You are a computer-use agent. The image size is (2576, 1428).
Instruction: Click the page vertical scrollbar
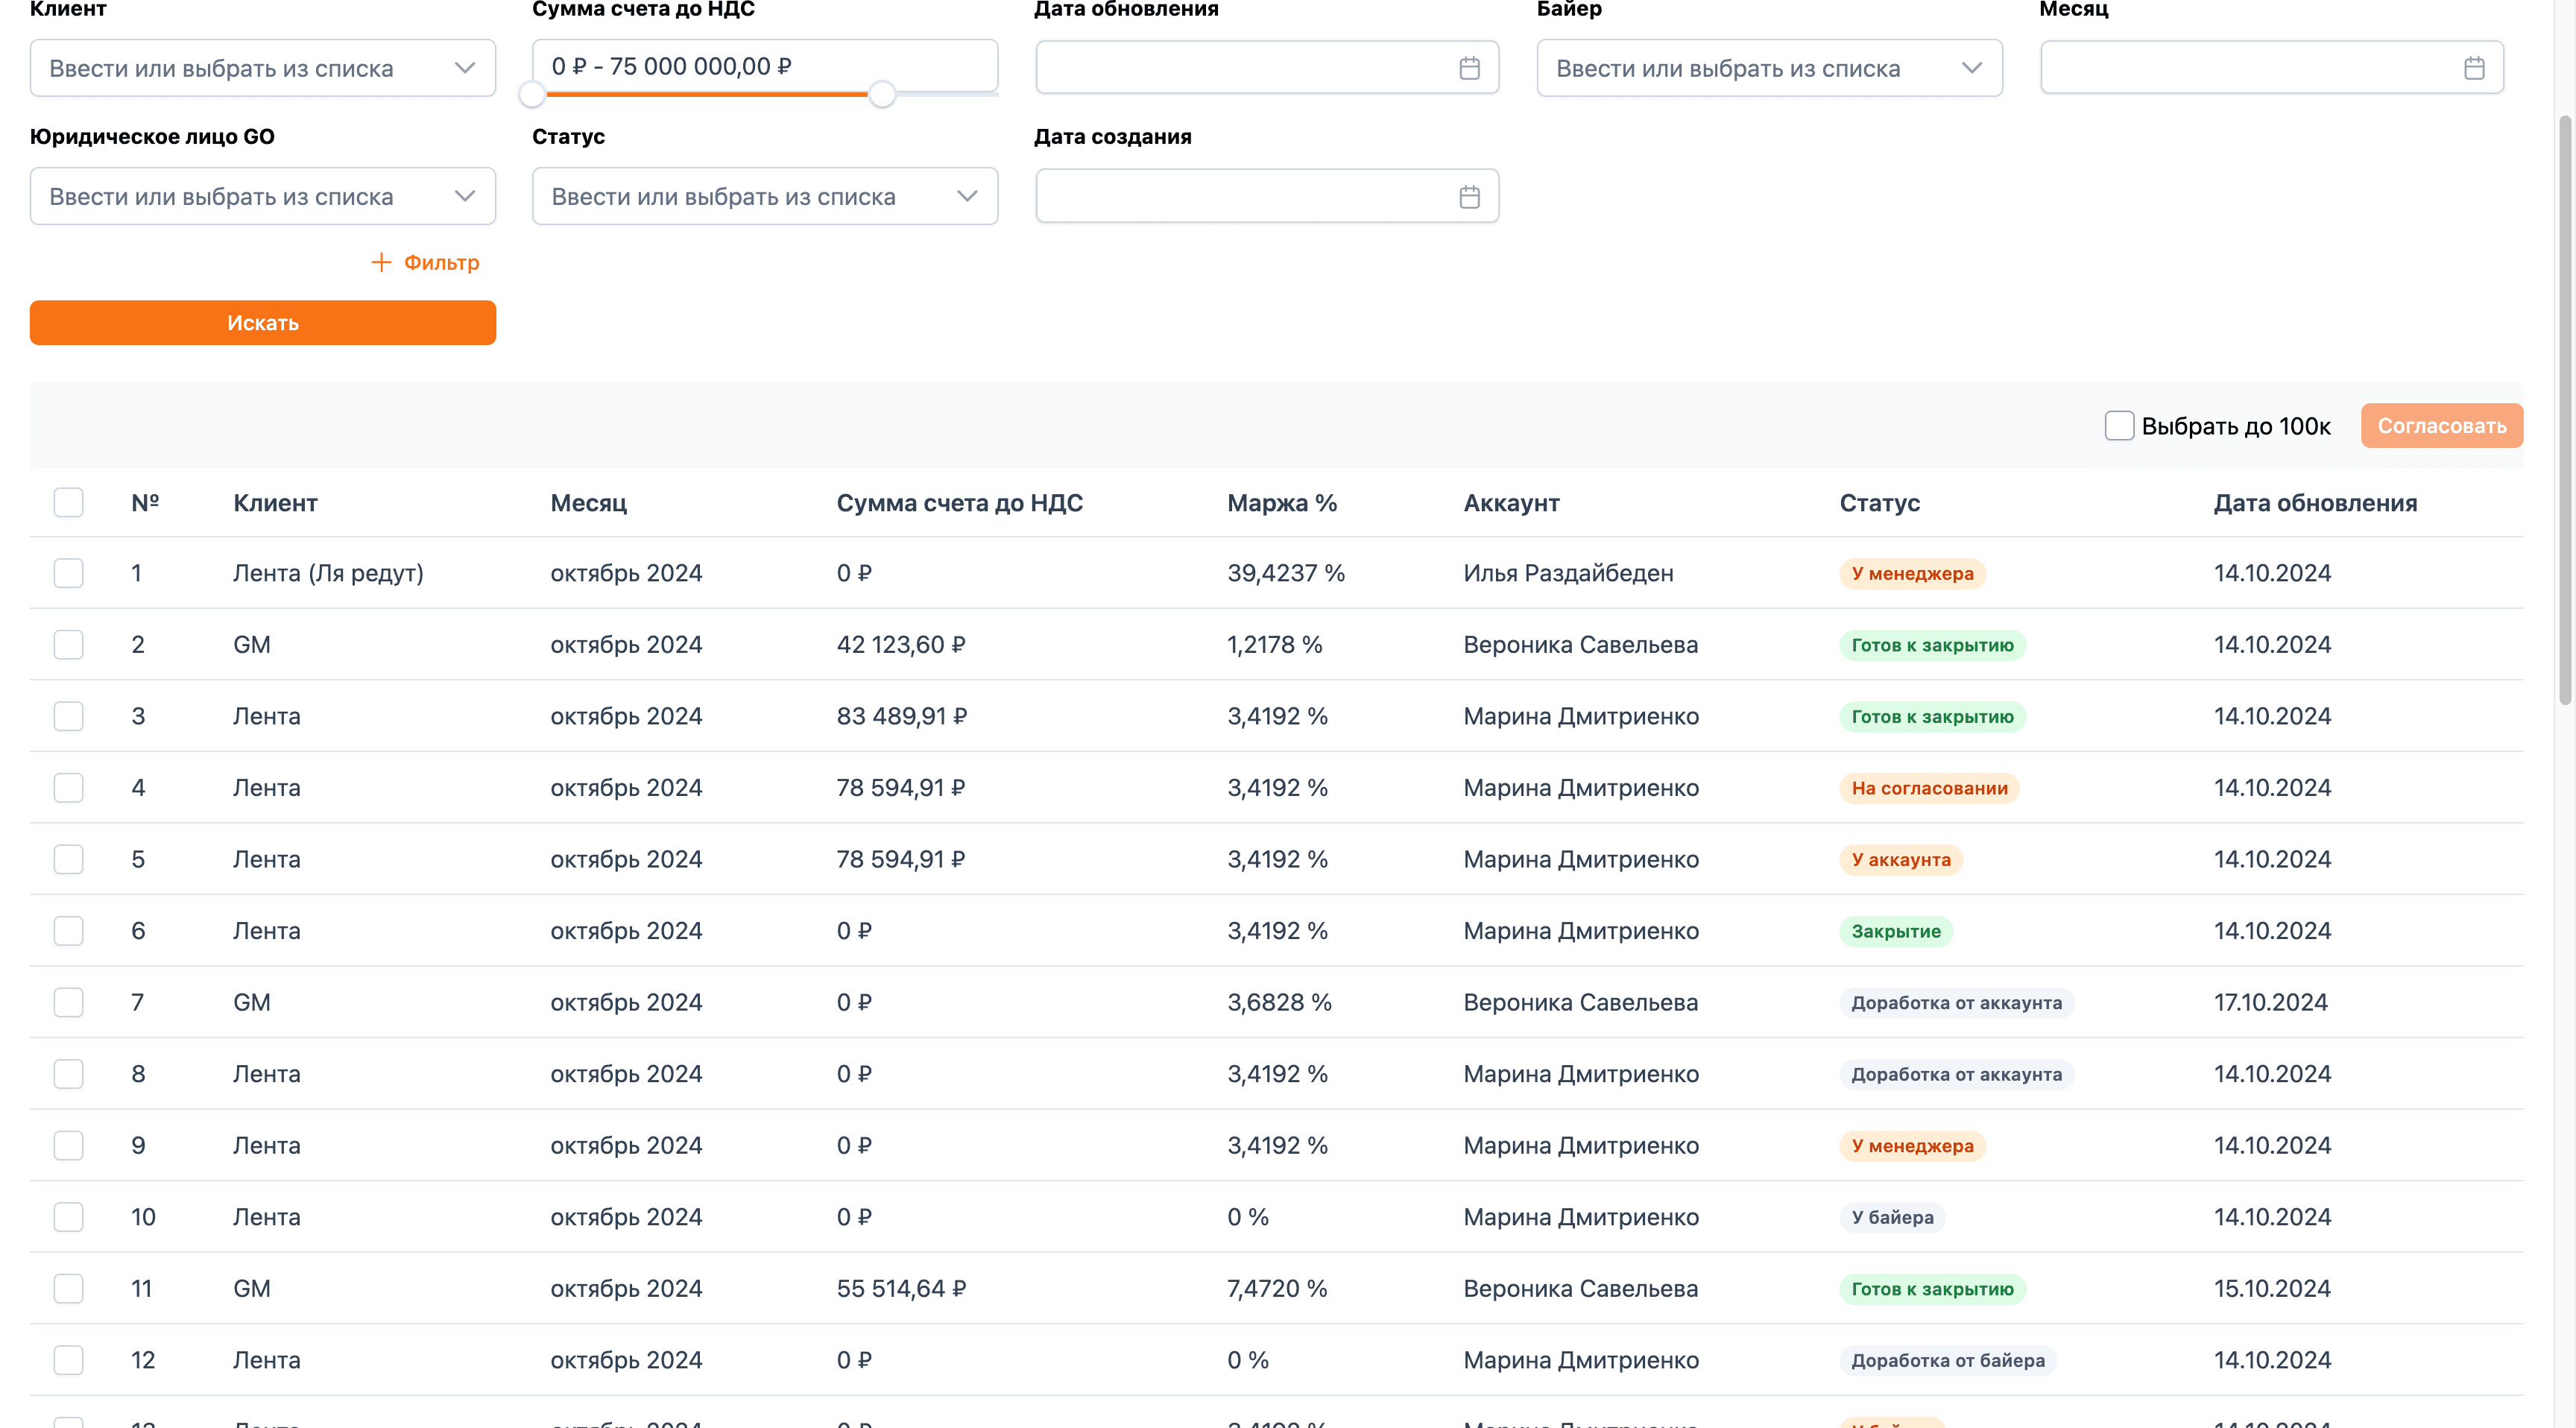coord(2565,410)
